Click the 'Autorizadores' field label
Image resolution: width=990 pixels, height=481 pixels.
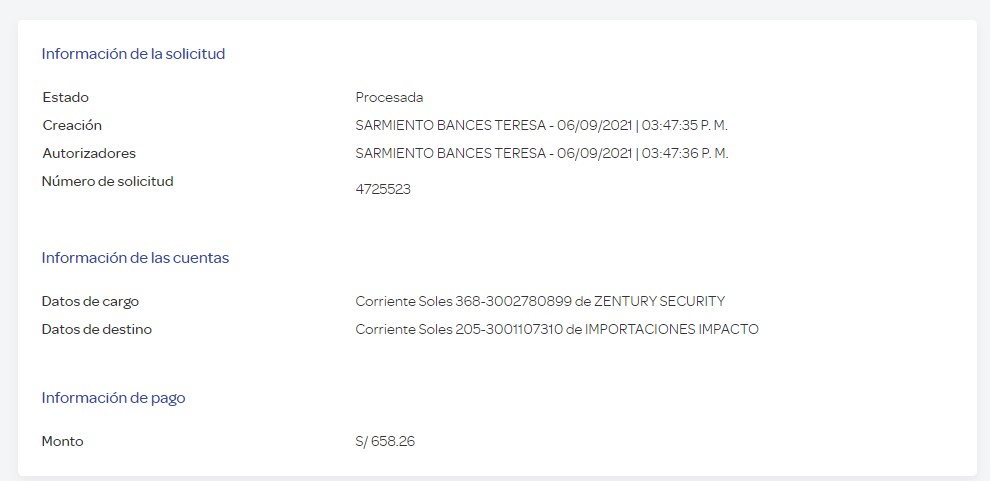pyautogui.click(x=89, y=153)
